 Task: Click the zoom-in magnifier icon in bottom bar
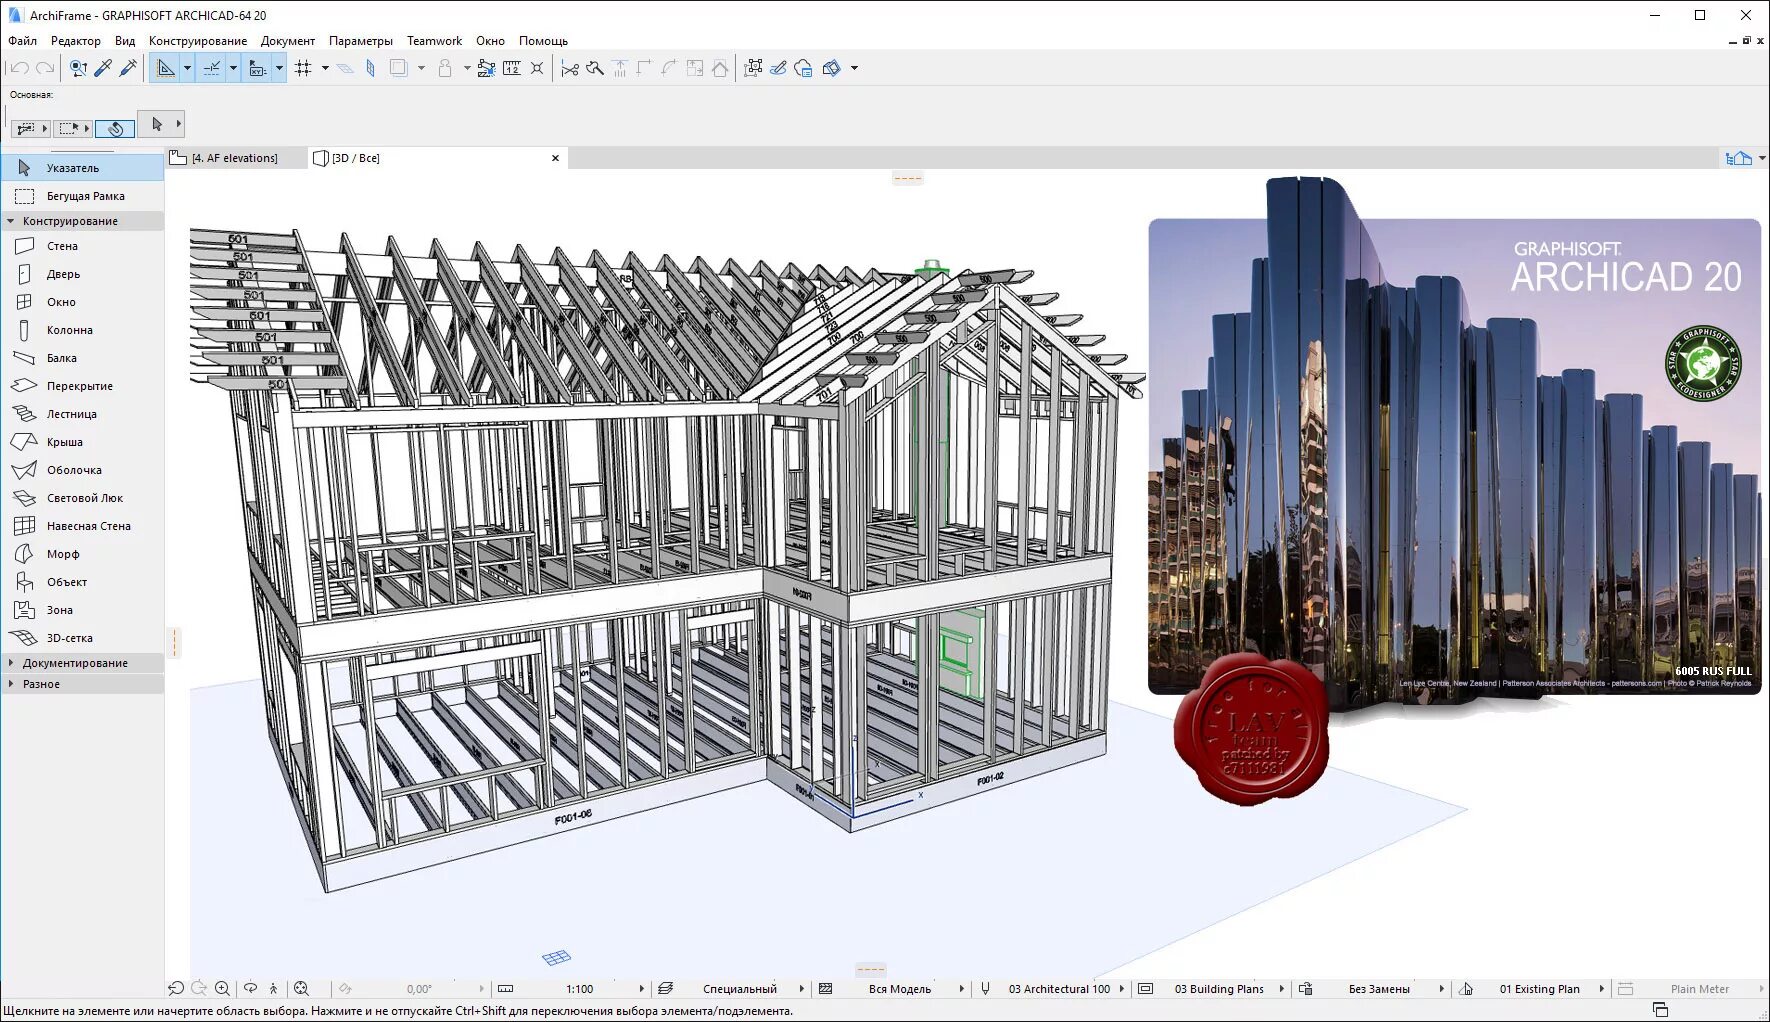coord(222,989)
